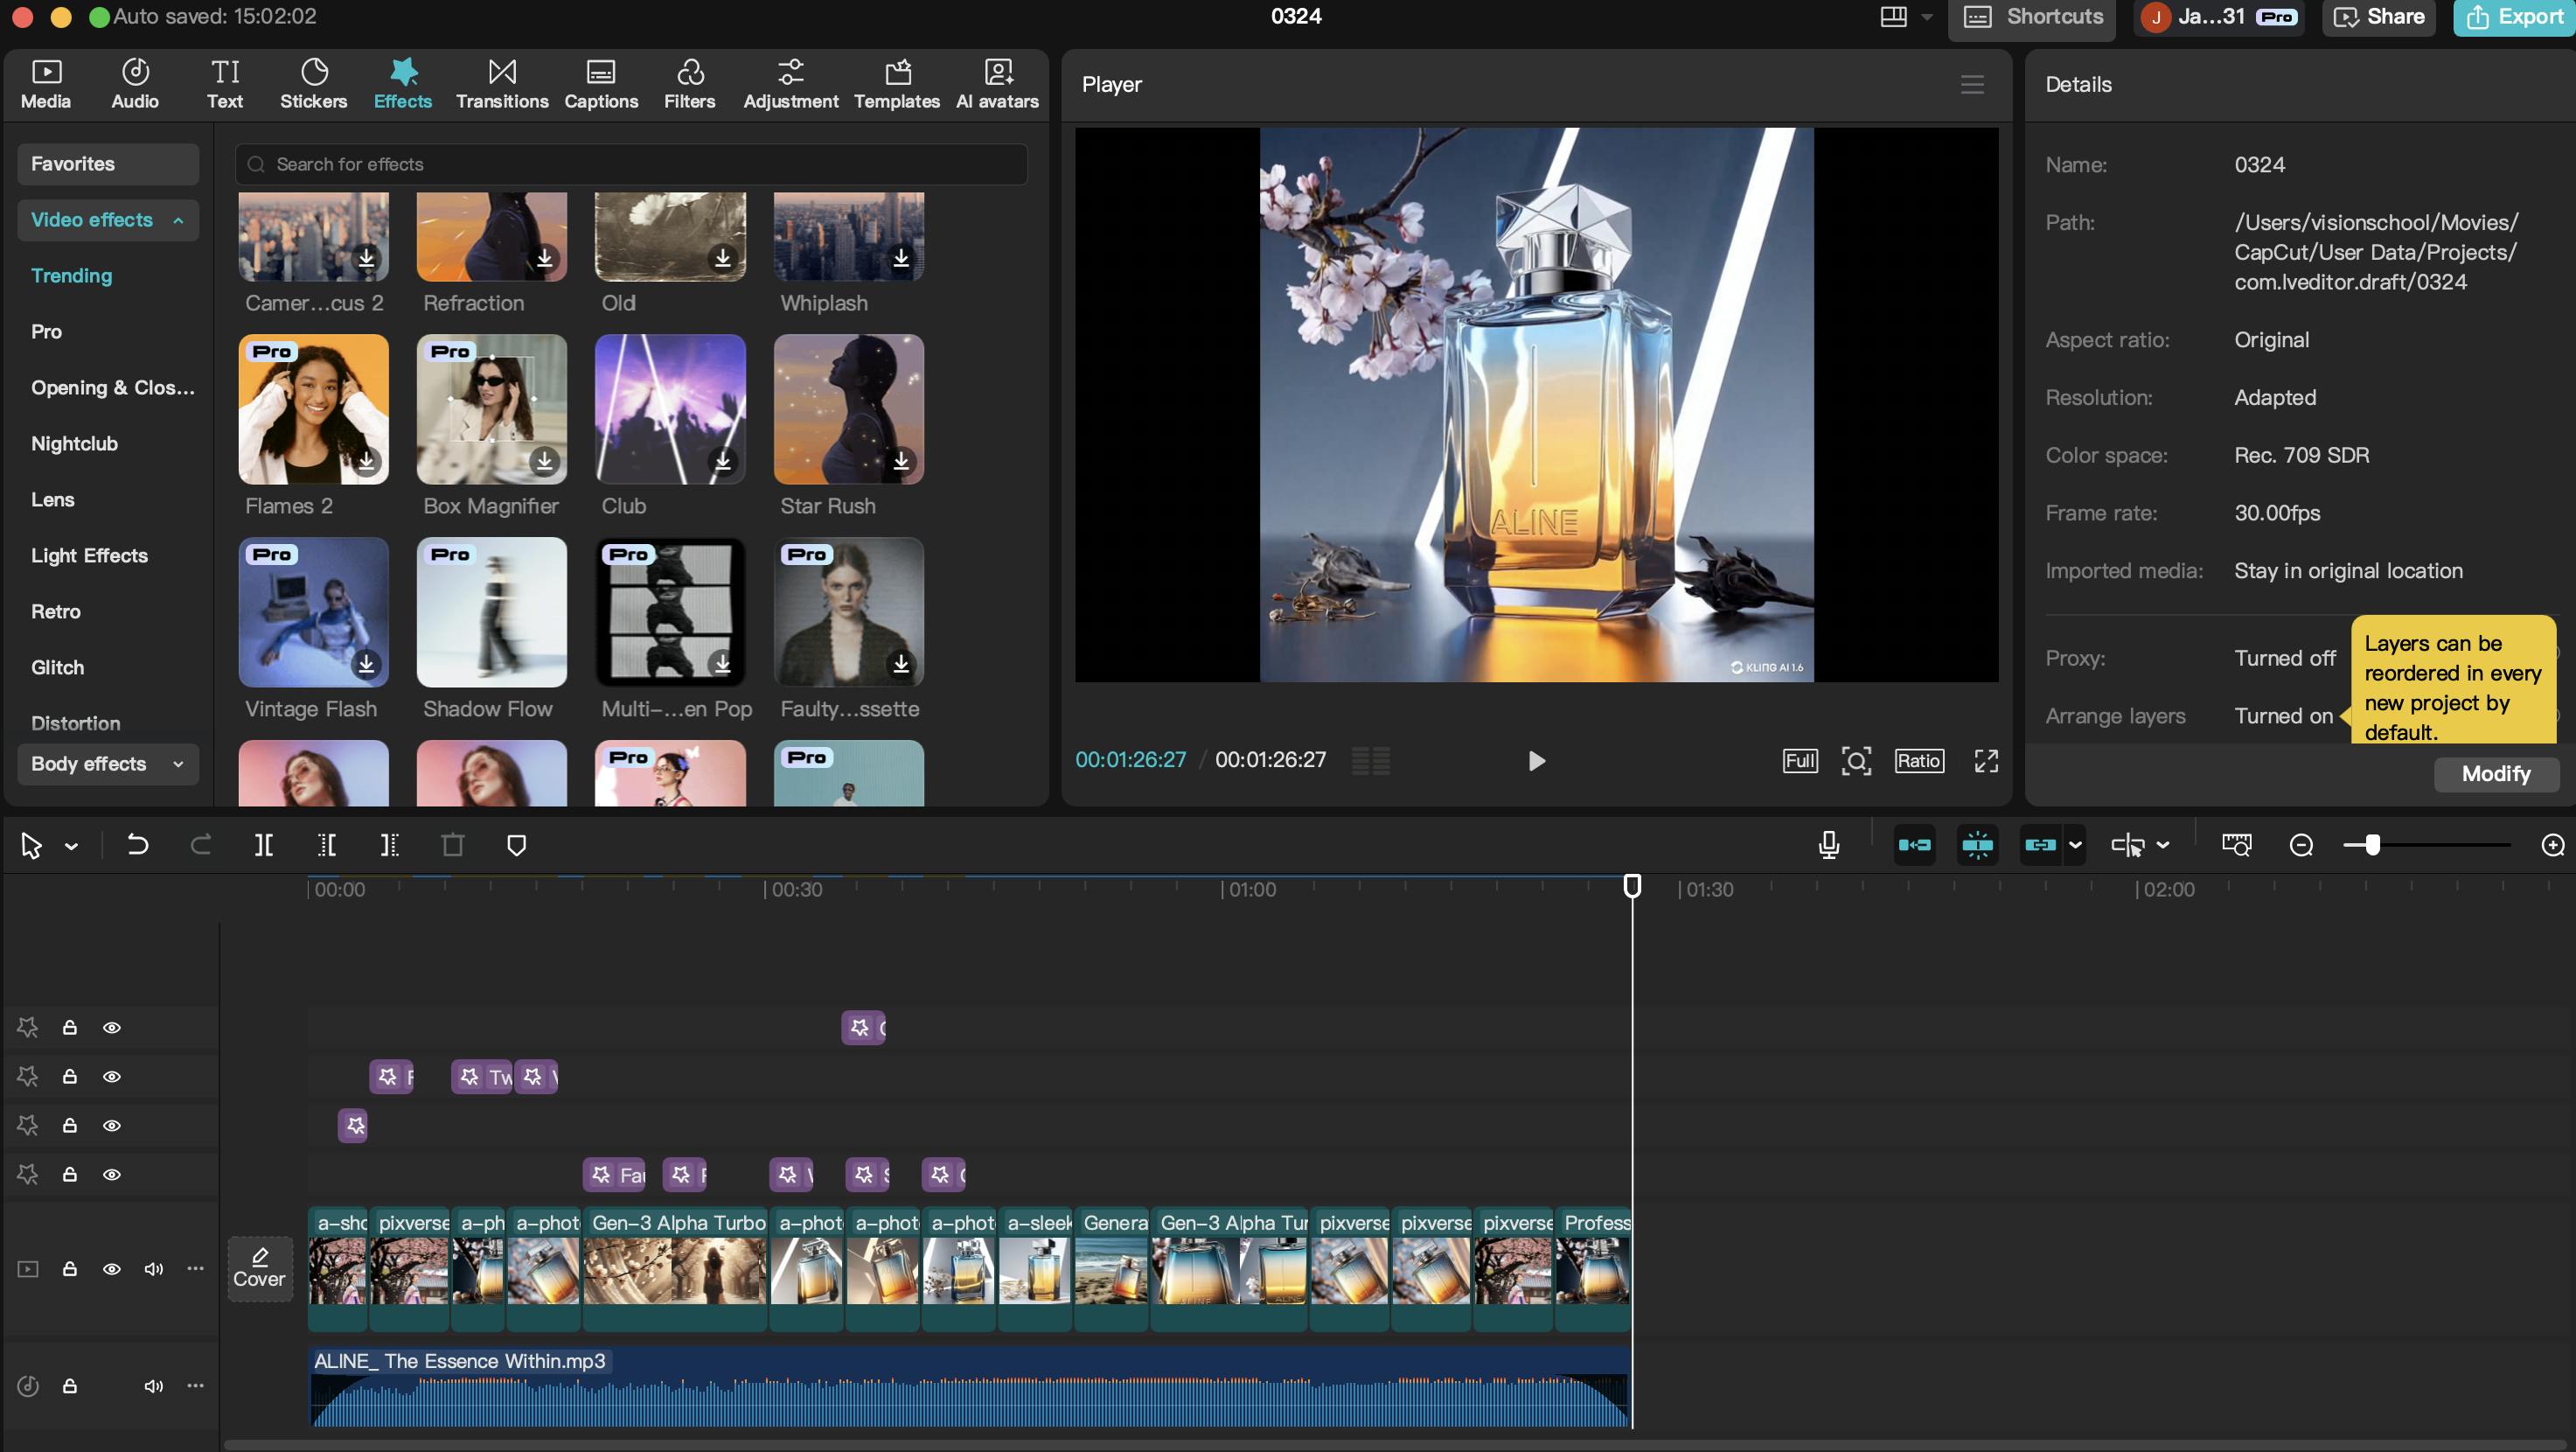This screenshot has height=1452, width=2576.
Task: Hide the main video track with eye icon
Action: 112,1268
